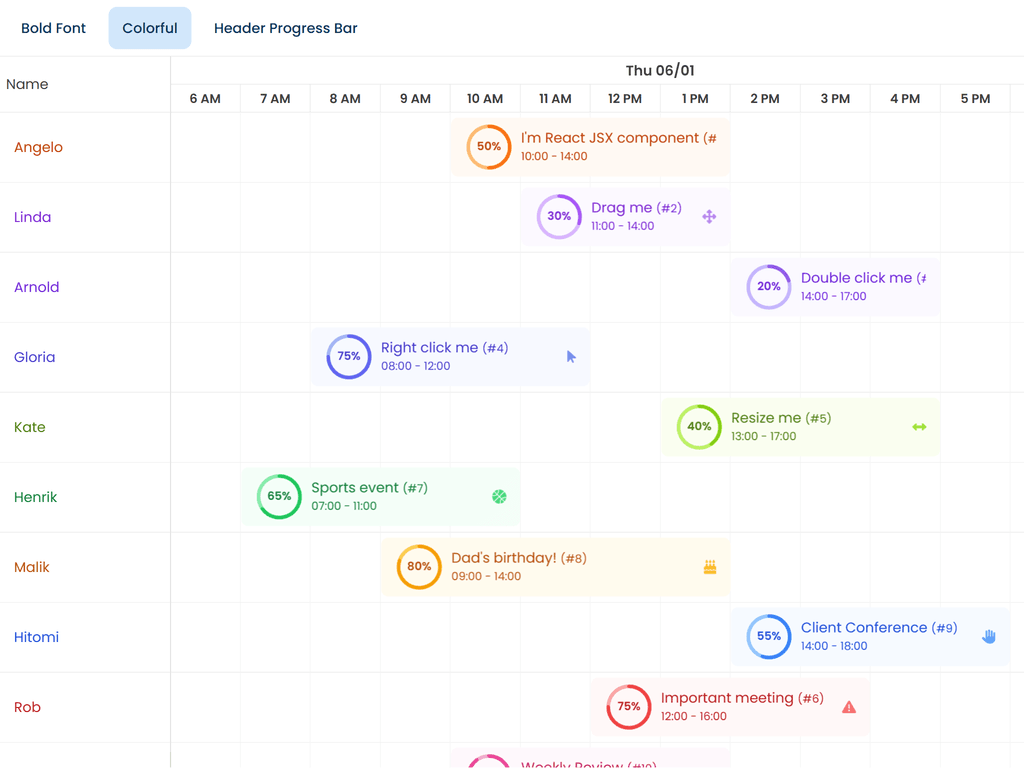Toggle the Bold Font option

click(x=54, y=28)
